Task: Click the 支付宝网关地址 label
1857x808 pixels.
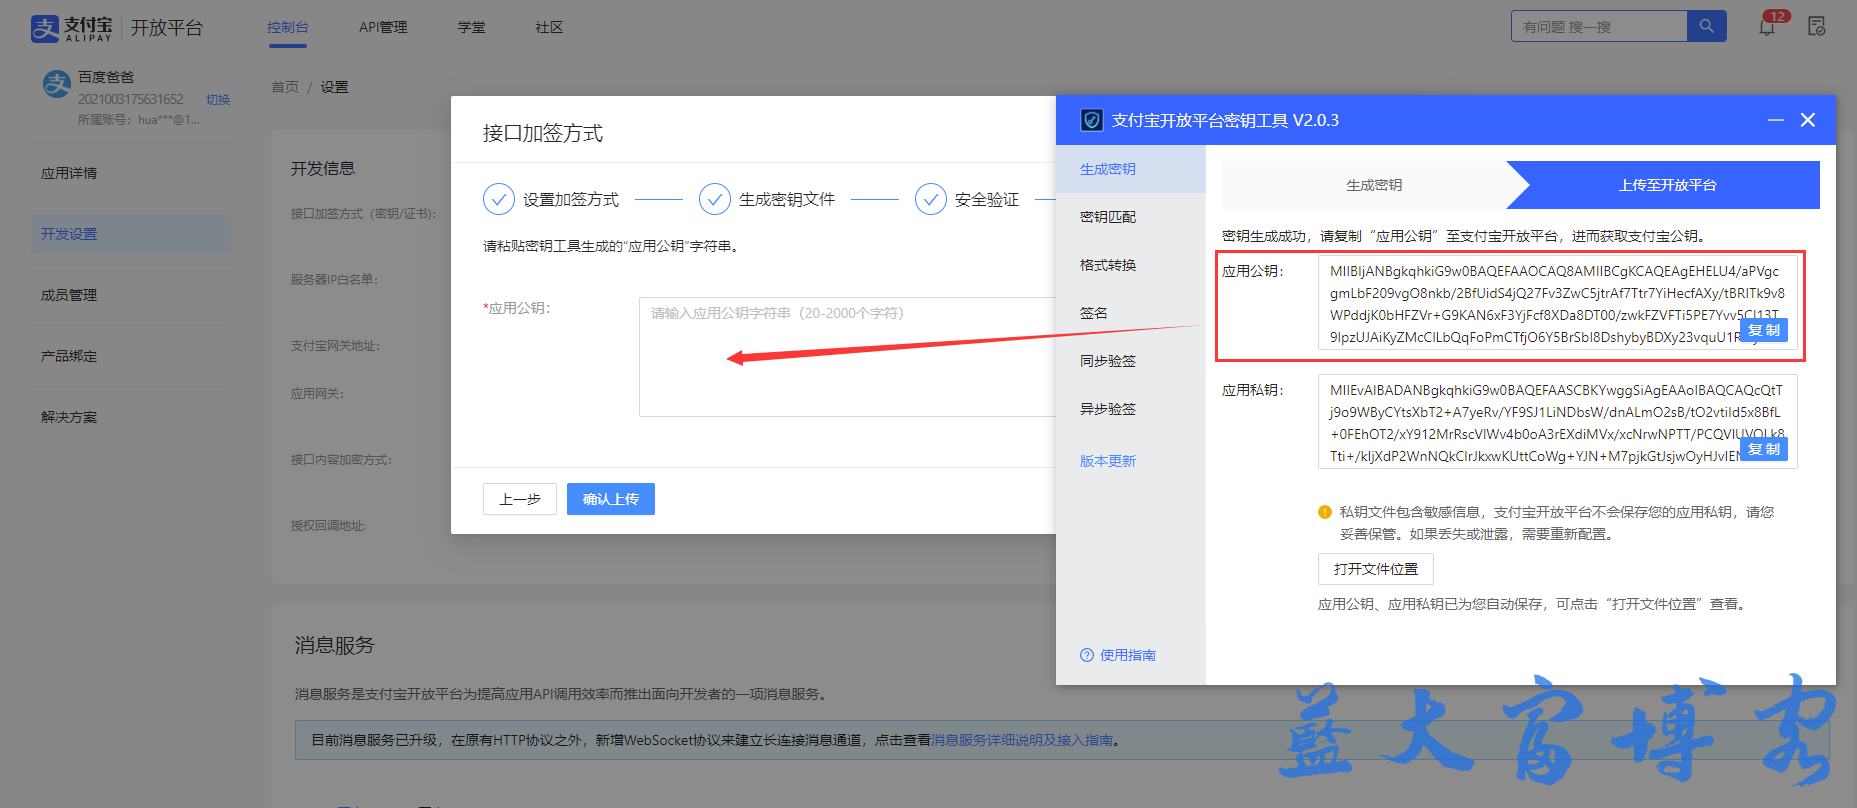Action: tap(335, 345)
